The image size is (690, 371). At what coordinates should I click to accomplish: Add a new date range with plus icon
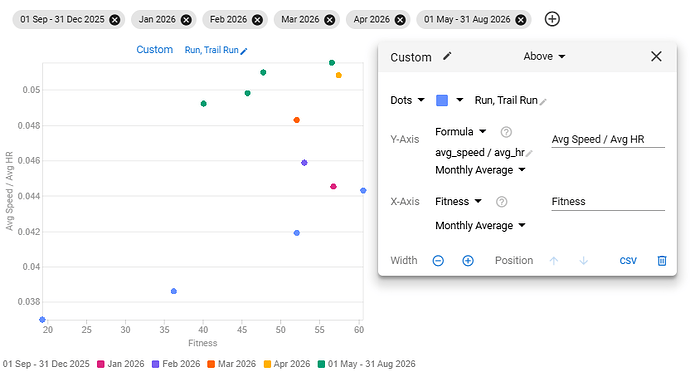(x=552, y=19)
